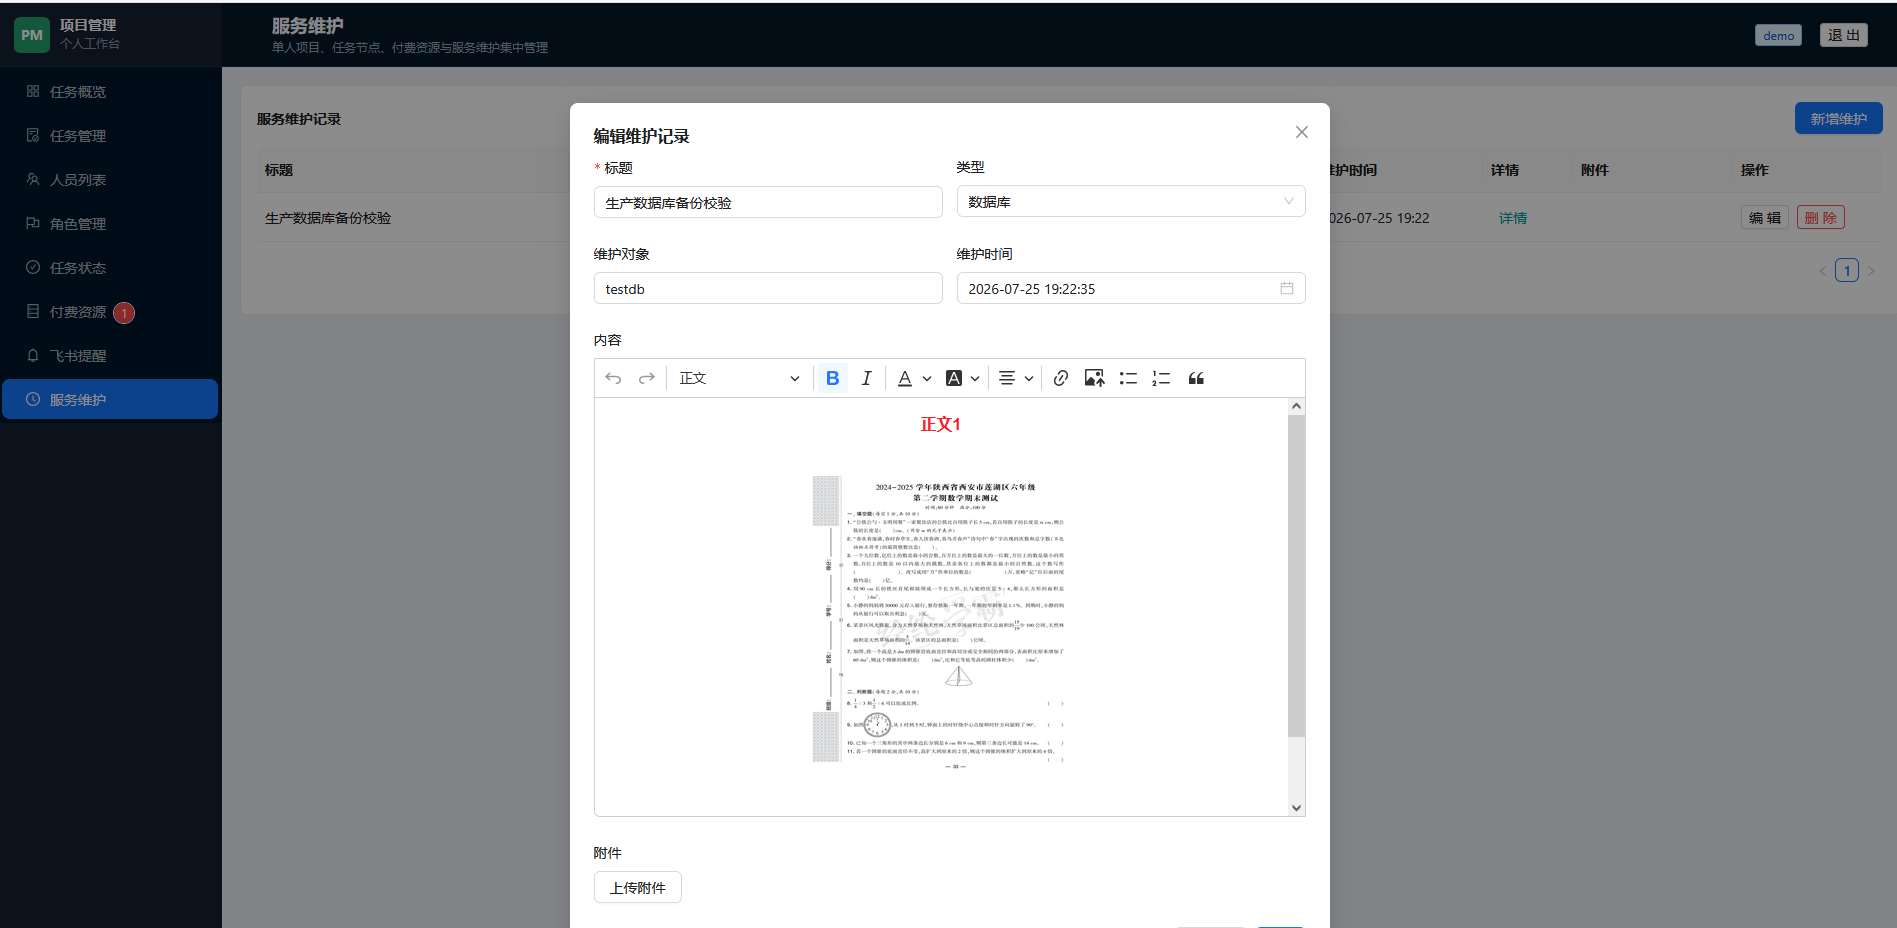This screenshot has height=928, width=1897.
Task: Click 生产数据库备份校验 table cell
Action: 328,218
